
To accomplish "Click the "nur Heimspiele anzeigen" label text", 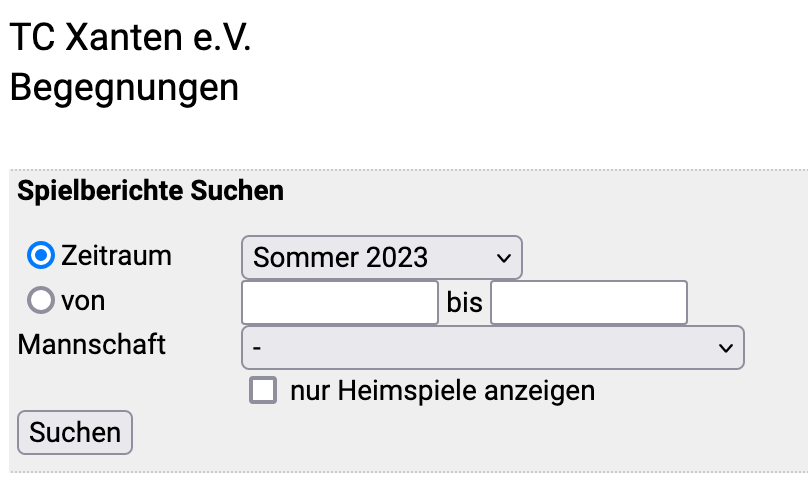I will pyautogui.click(x=442, y=390).
